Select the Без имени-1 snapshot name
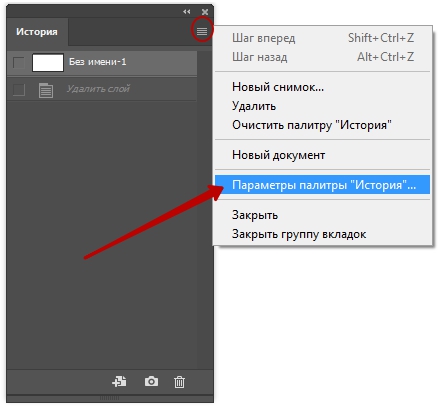The width and height of the screenshot is (439, 409). pyautogui.click(x=98, y=62)
